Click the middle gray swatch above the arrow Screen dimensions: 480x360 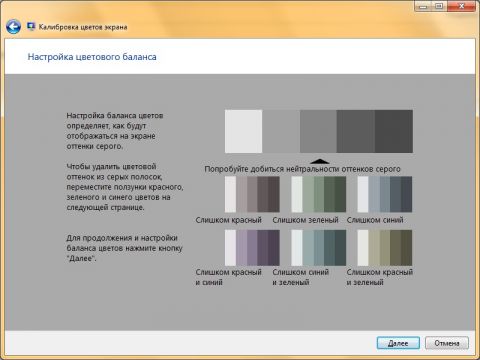(x=318, y=131)
